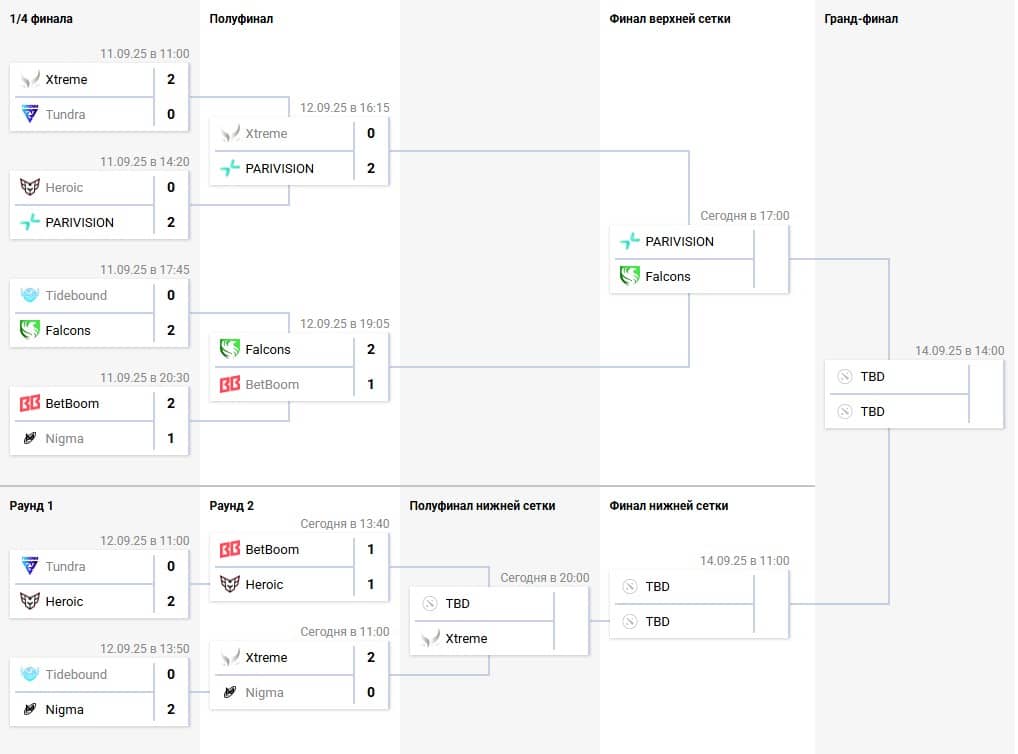
Task: Click the Гранд-финал column header
Action: coord(861,19)
